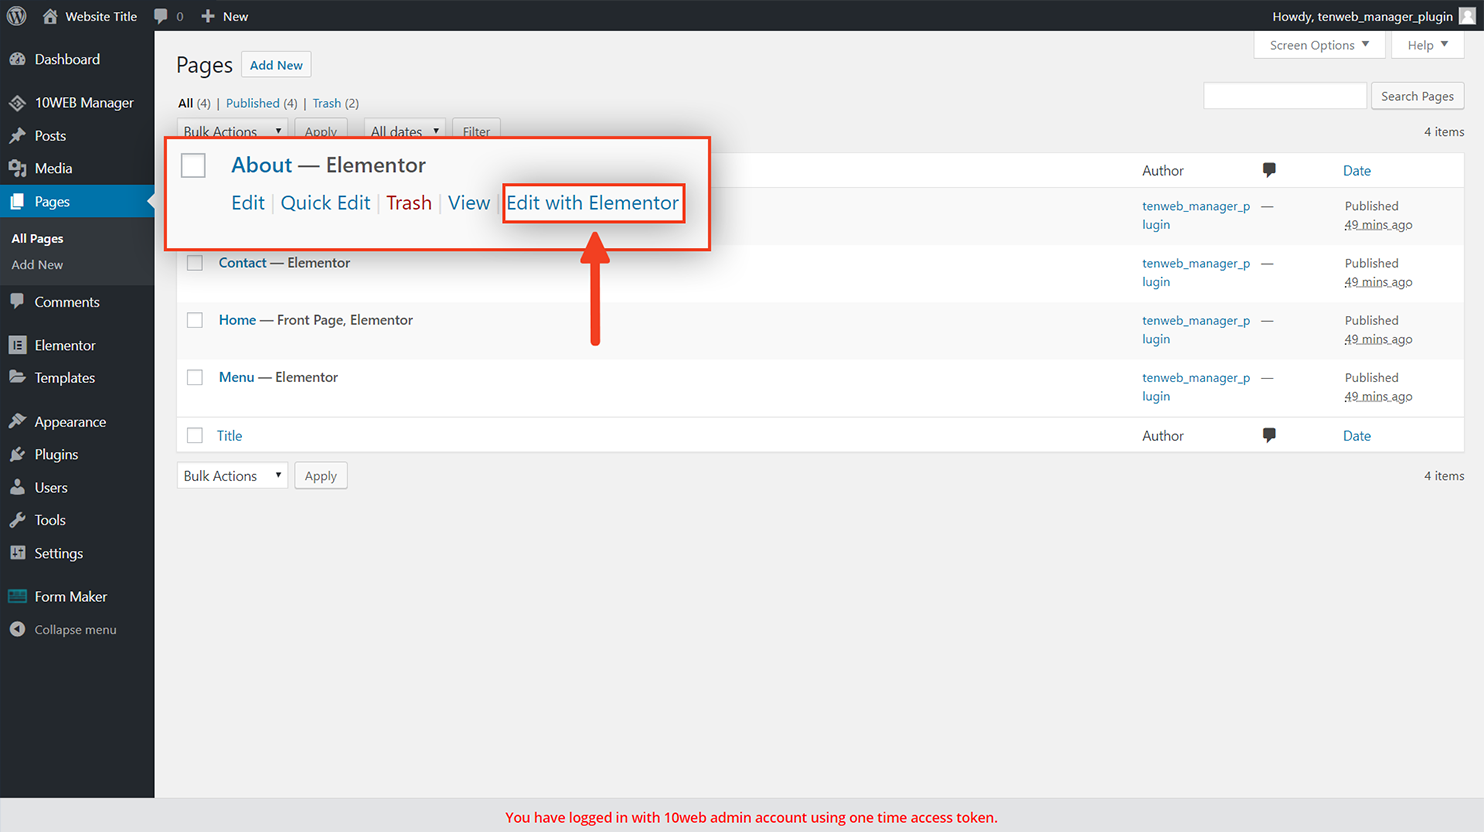The width and height of the screenshot is (1484, 832).
Task: Open the Home page title link
Action: (237, 320)
